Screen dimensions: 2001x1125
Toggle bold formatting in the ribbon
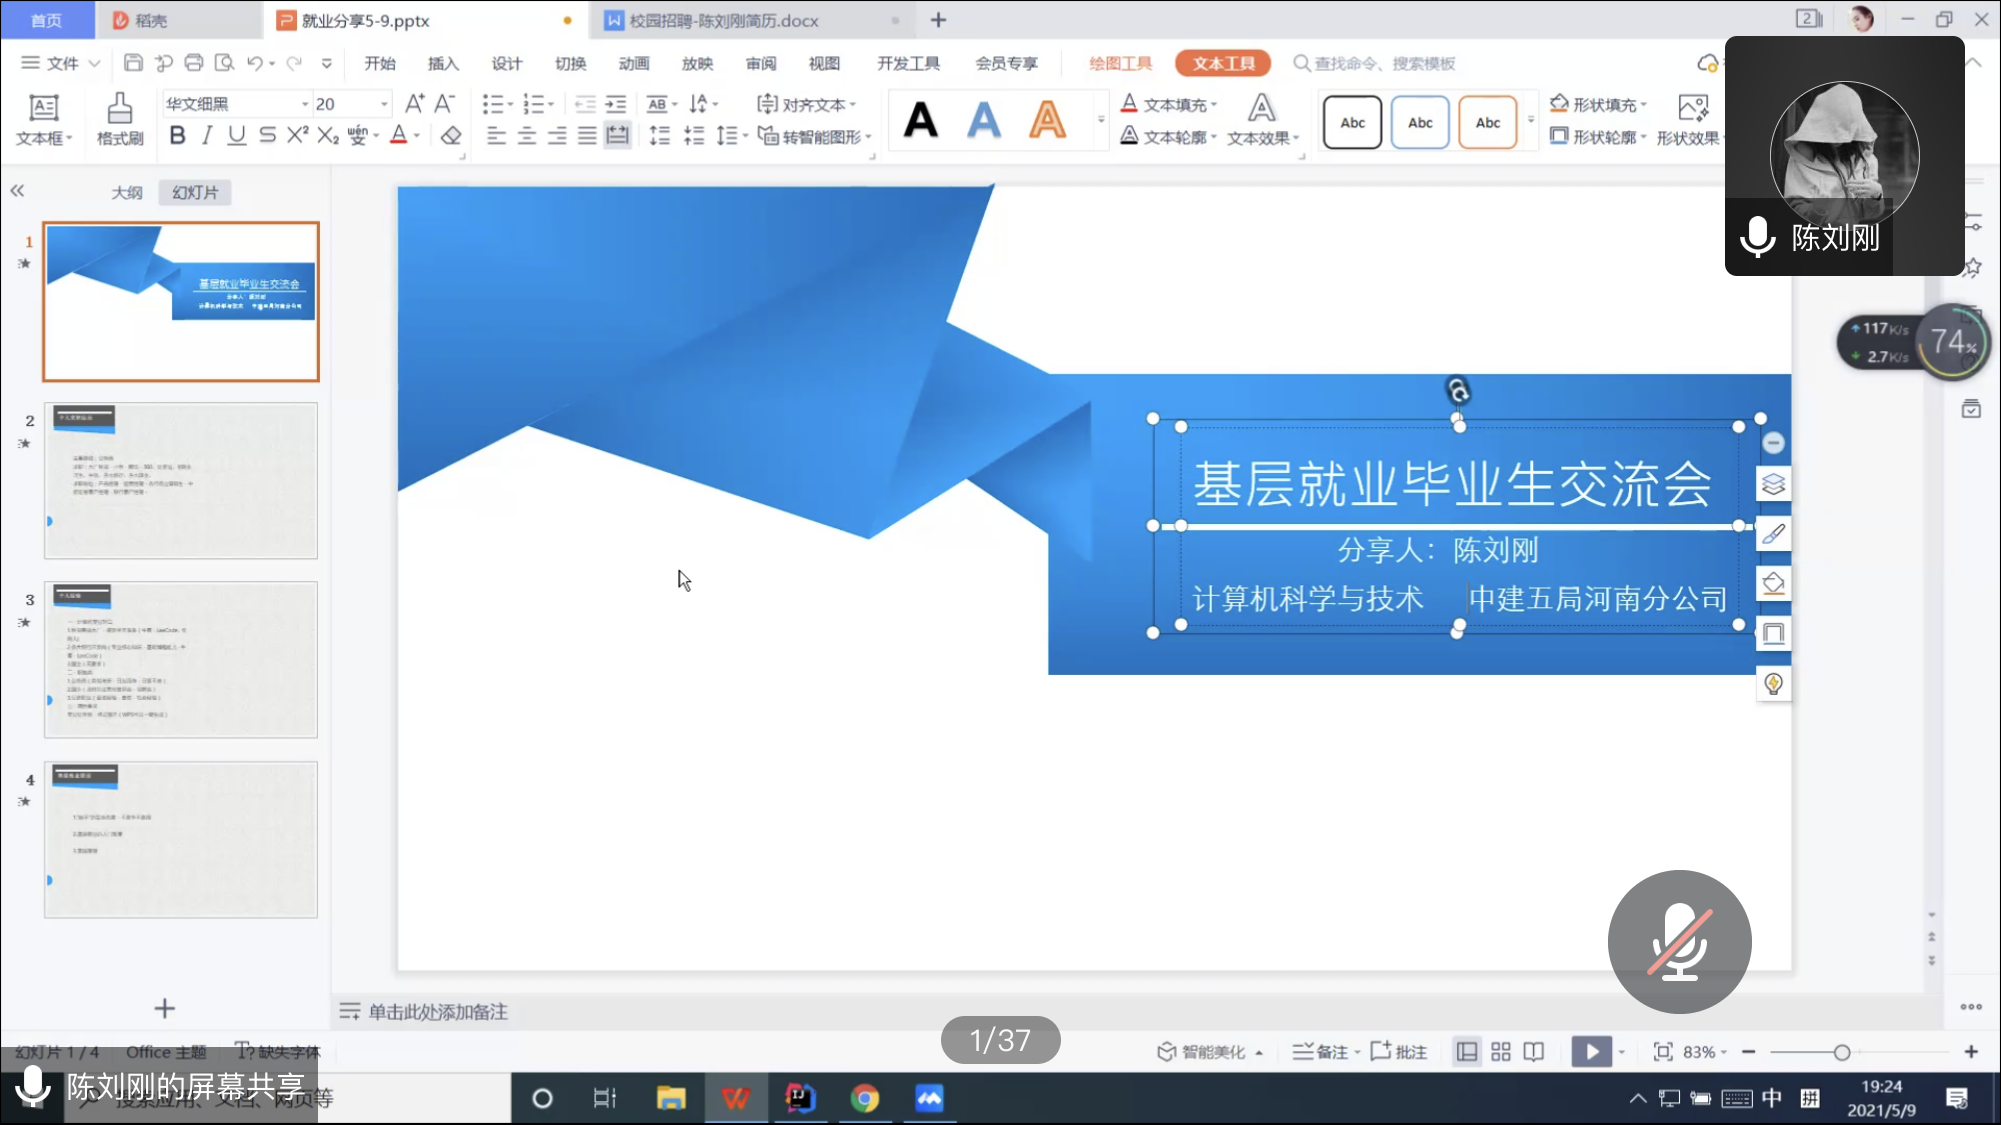[x=177, y=136]
